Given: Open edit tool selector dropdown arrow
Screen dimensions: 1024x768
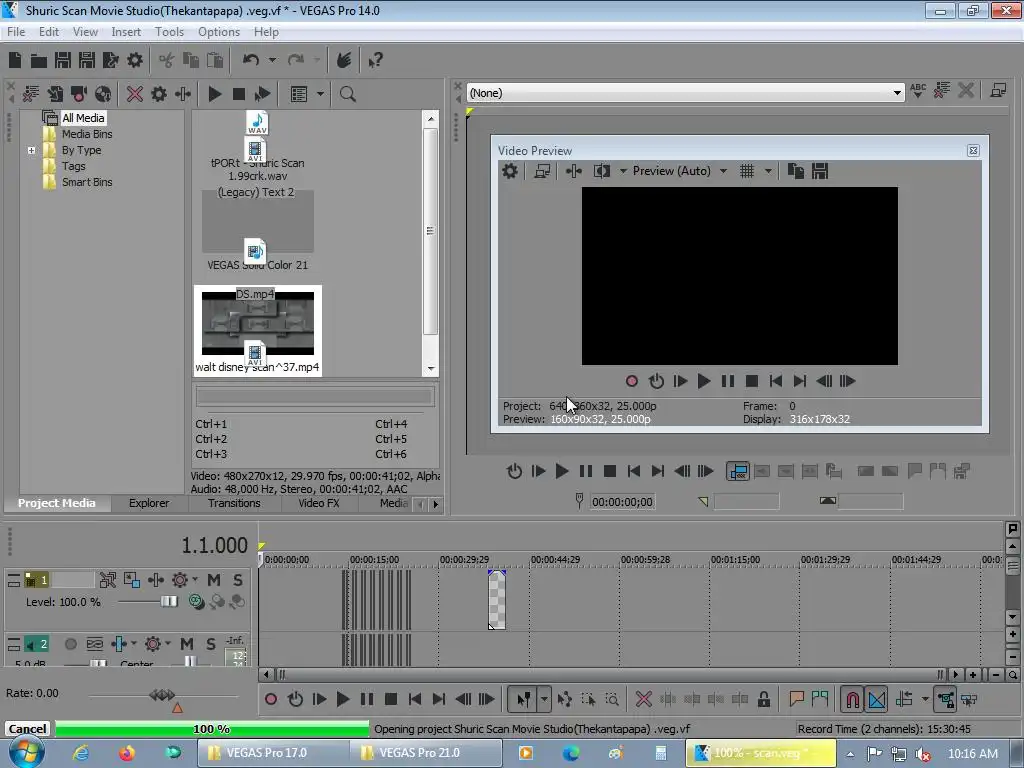Looking at the screenshot, I should (x=544, y=699).
